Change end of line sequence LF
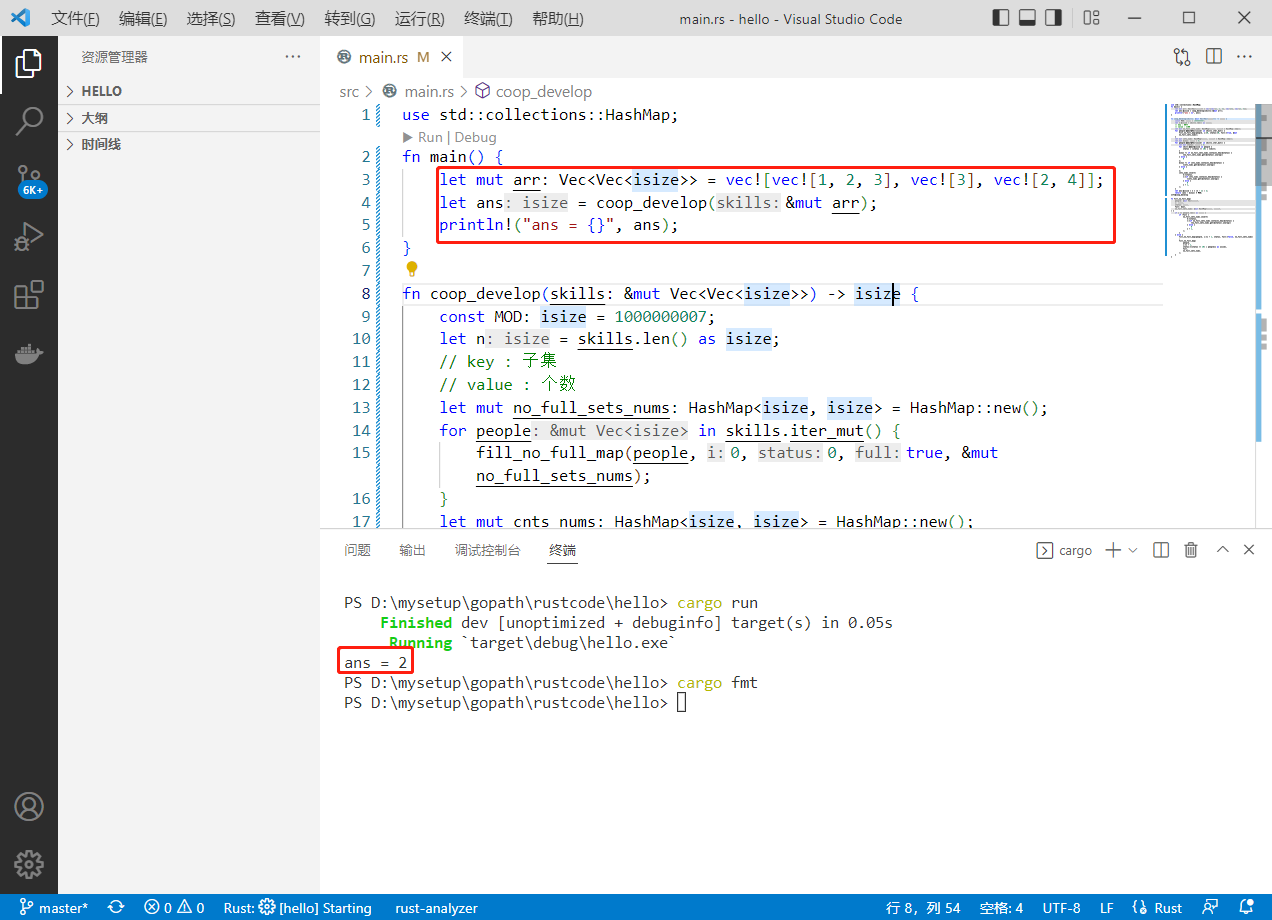Image resolution: width=1272 pixels, height=920 pixels. click(1107, 908)
